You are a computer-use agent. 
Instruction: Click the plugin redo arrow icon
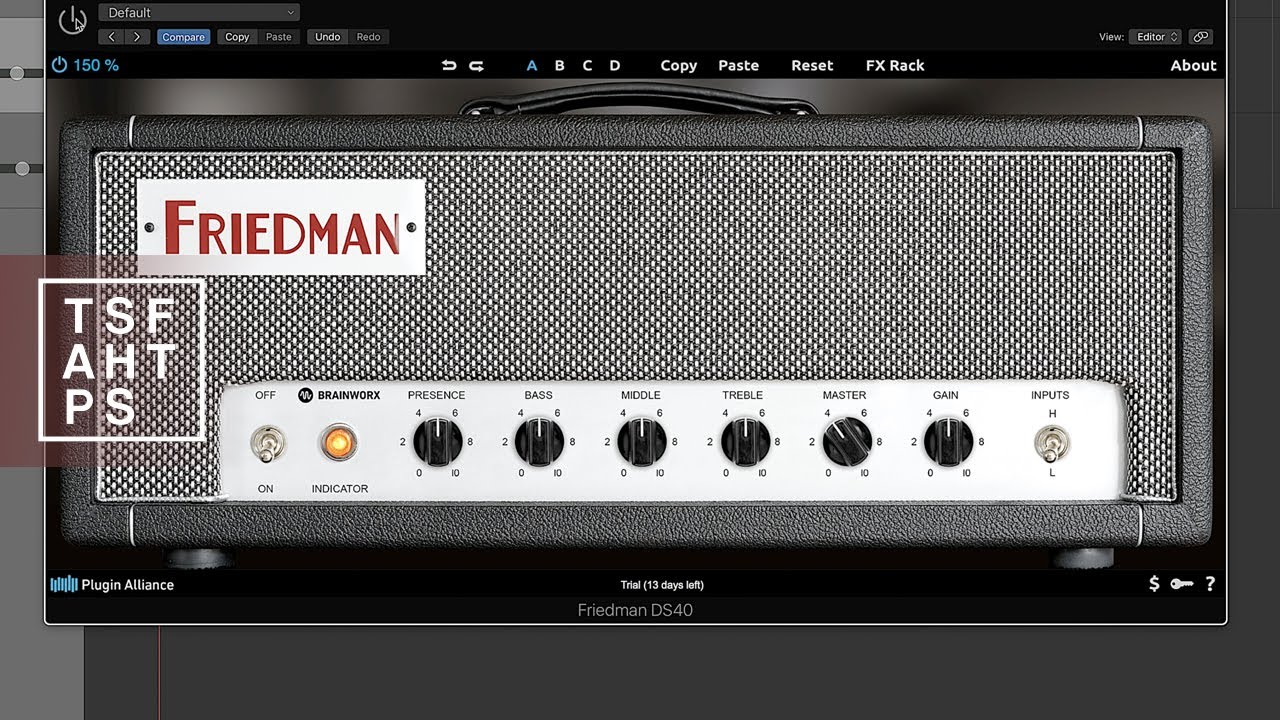[476, 65]
